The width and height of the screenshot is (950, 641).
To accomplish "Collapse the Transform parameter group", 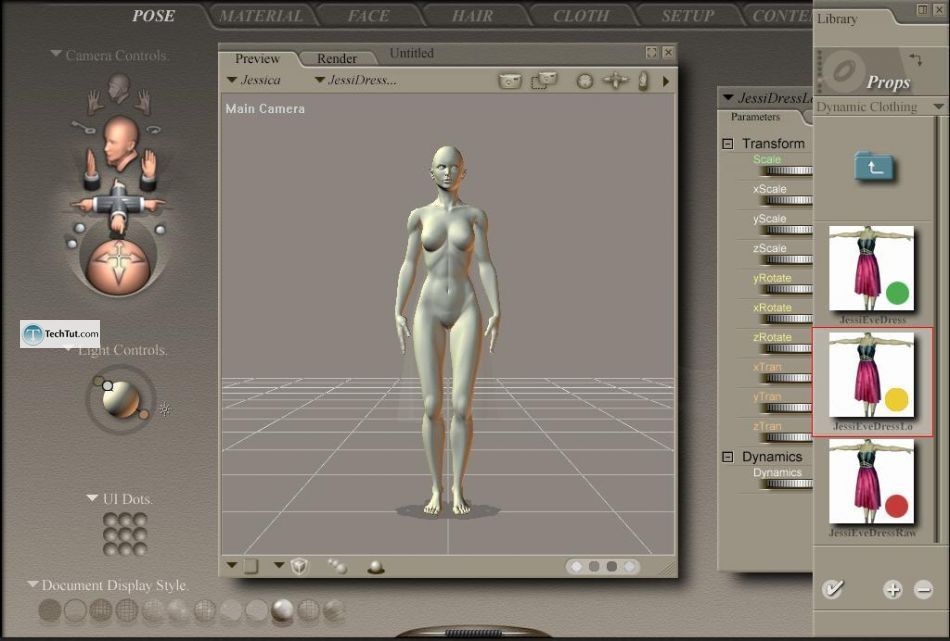I will point(728,144).
